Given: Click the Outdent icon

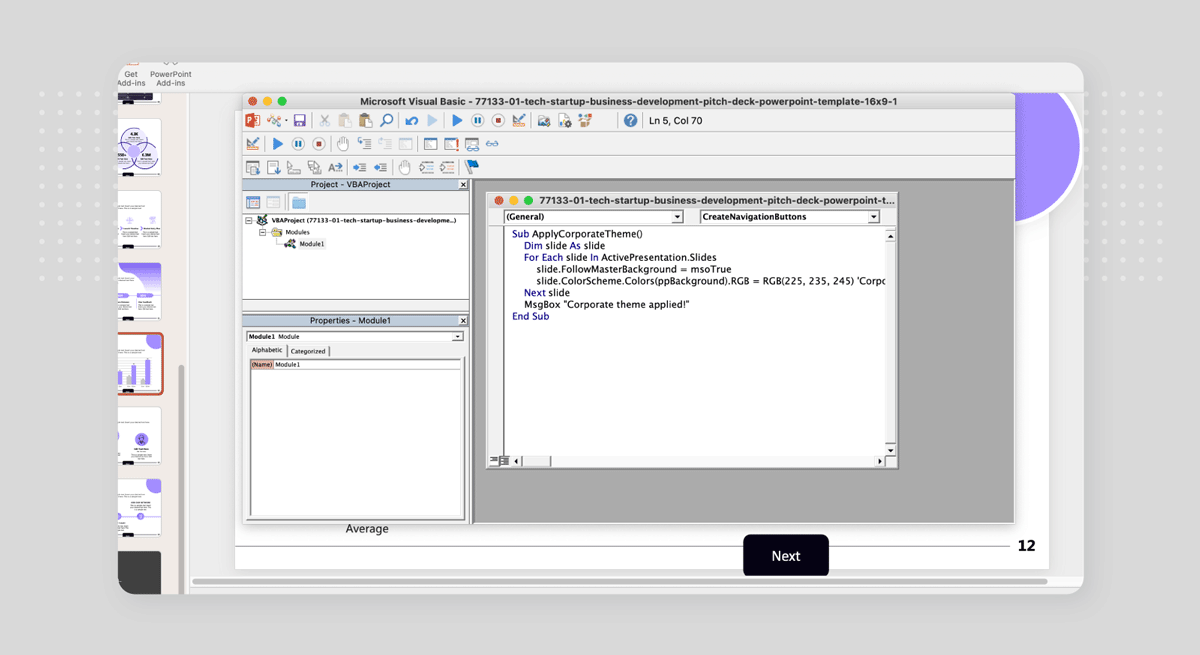Looking at the screenshot, I should pos(380,167).
